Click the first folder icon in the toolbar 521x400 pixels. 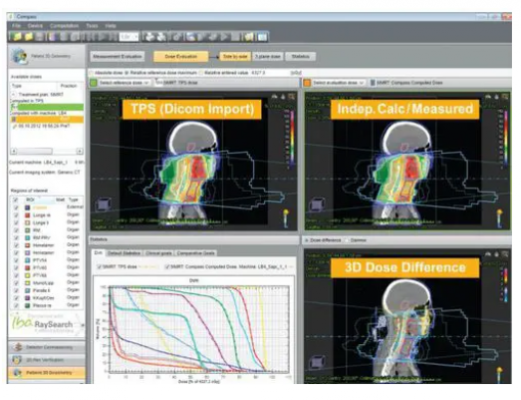click(x=16, y=37)
